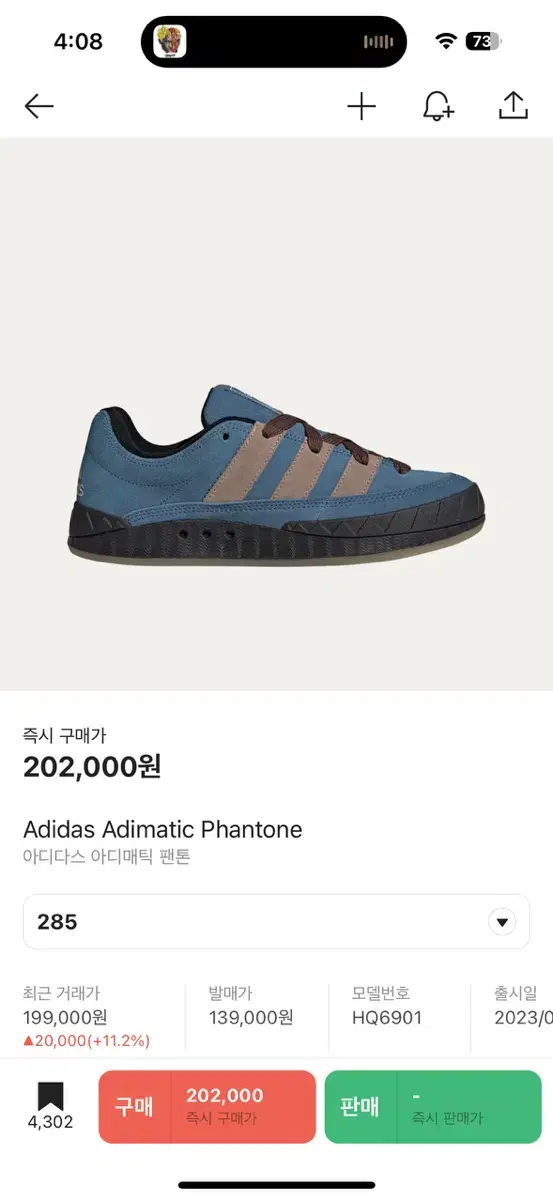Tap the 출시일 release date column
The height and width of the screenshot is (1200, 553).
(x=523, y=1006)
